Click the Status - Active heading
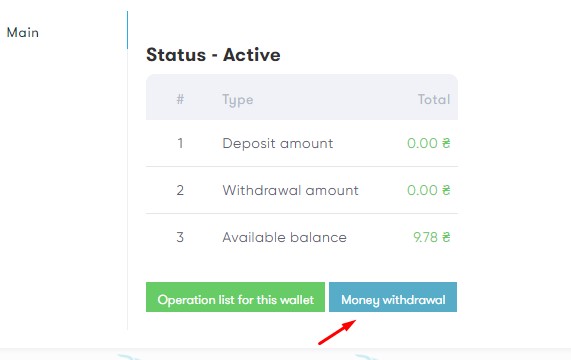 pyautogui.click(x=213, y=55)
